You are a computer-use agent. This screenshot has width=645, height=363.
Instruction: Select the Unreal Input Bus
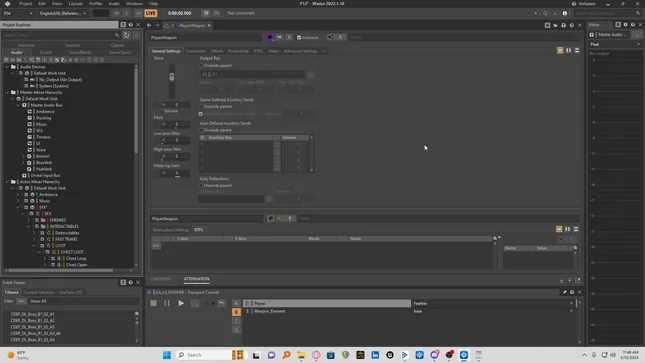(x=45, y=175)
